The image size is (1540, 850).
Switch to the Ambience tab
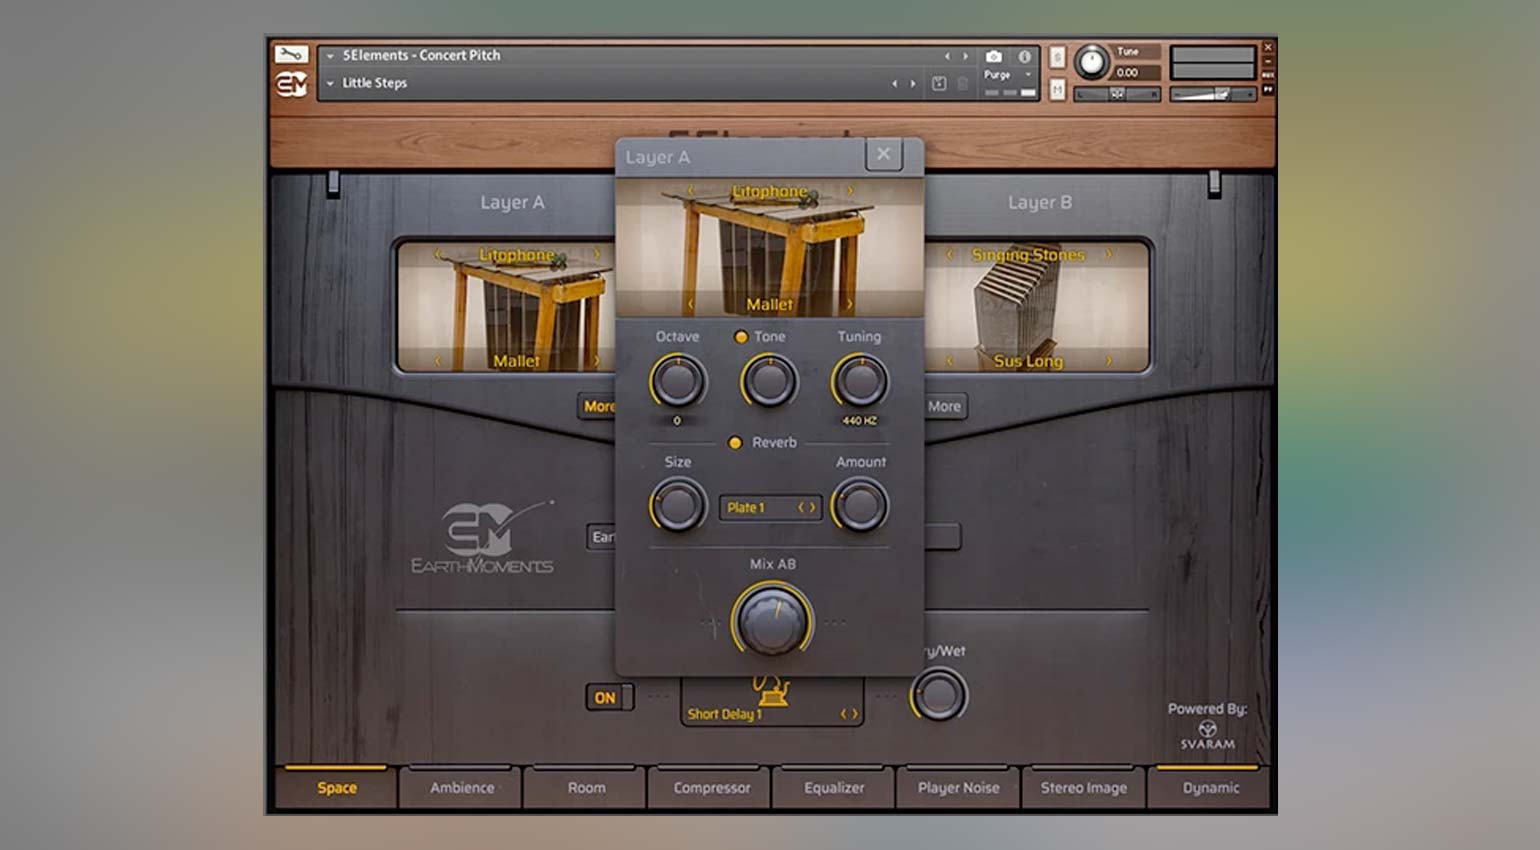(461, 788)
